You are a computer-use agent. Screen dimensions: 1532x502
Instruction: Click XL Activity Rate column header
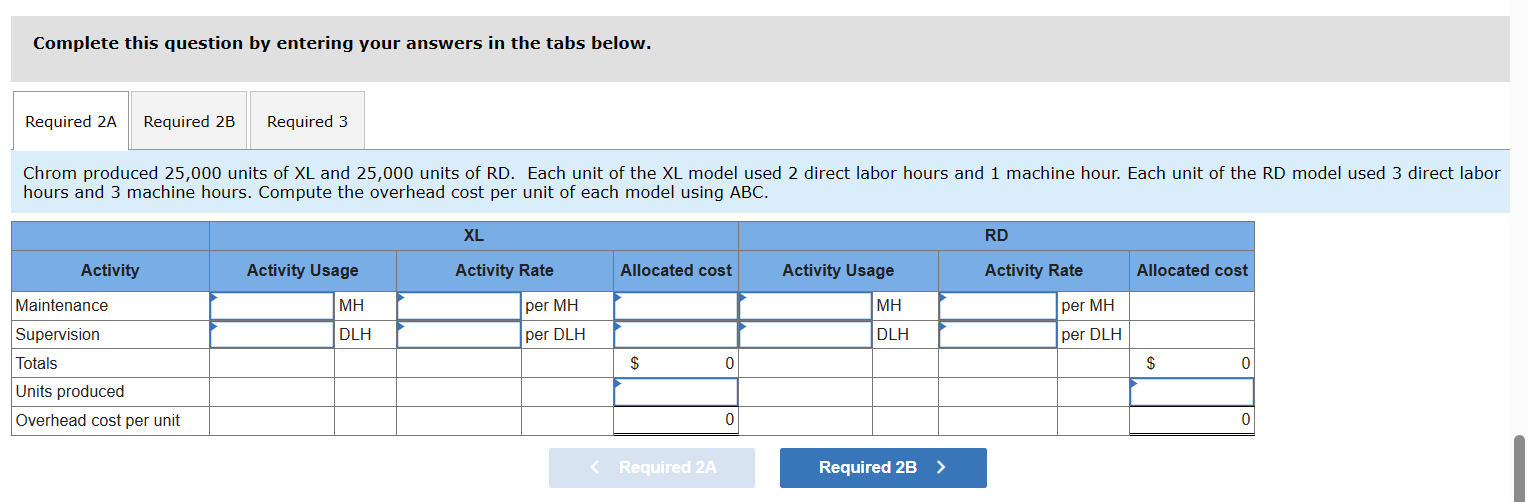[504, 270]
